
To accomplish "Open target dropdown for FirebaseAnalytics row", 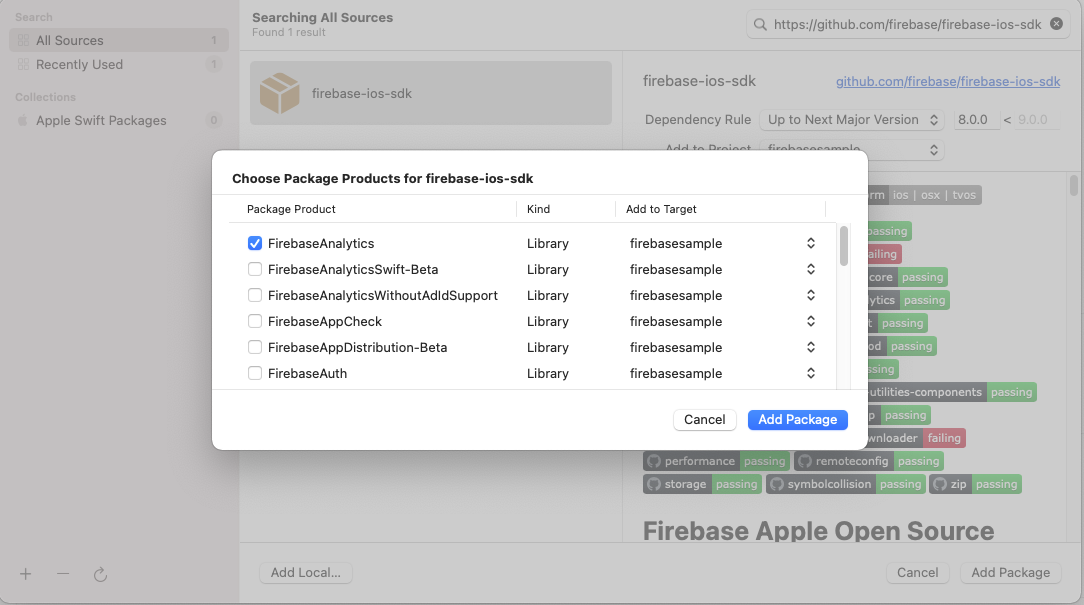I will 810,243.
